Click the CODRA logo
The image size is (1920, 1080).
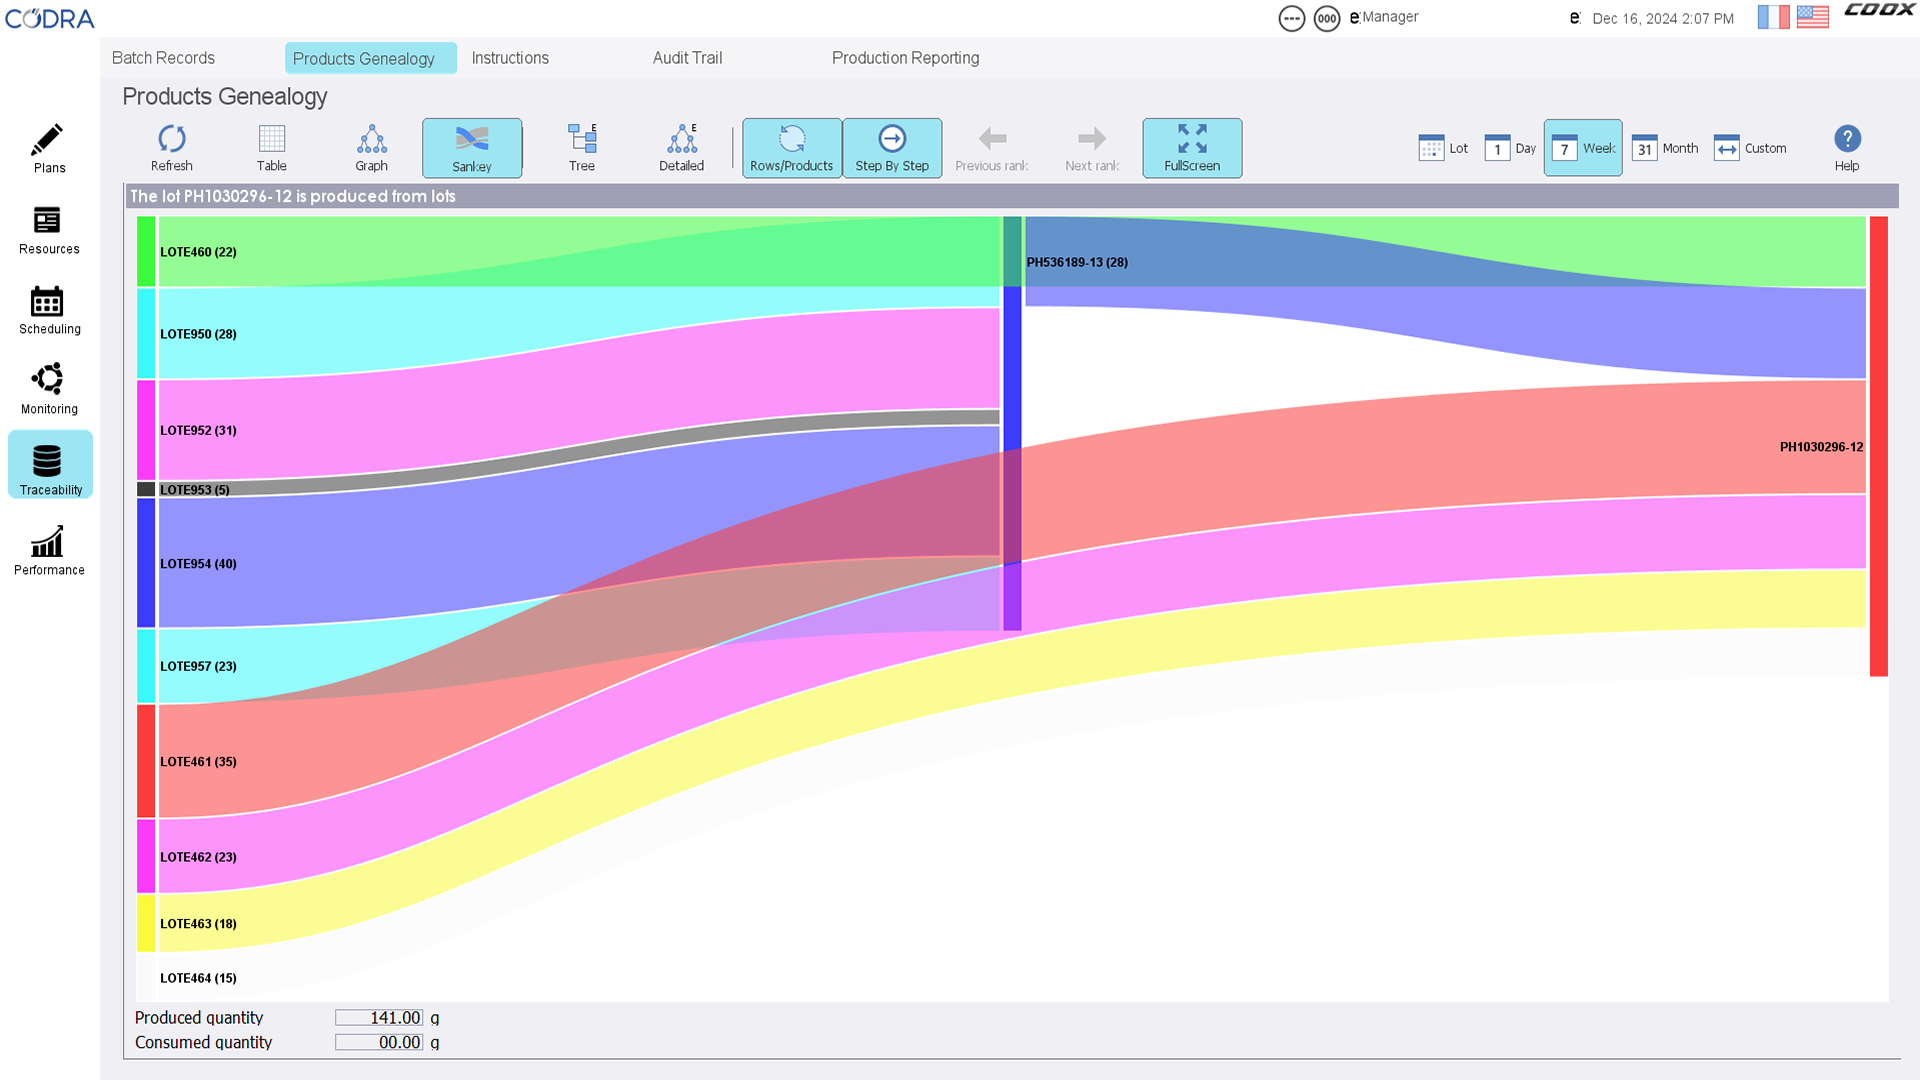click(x=50, y=18)
